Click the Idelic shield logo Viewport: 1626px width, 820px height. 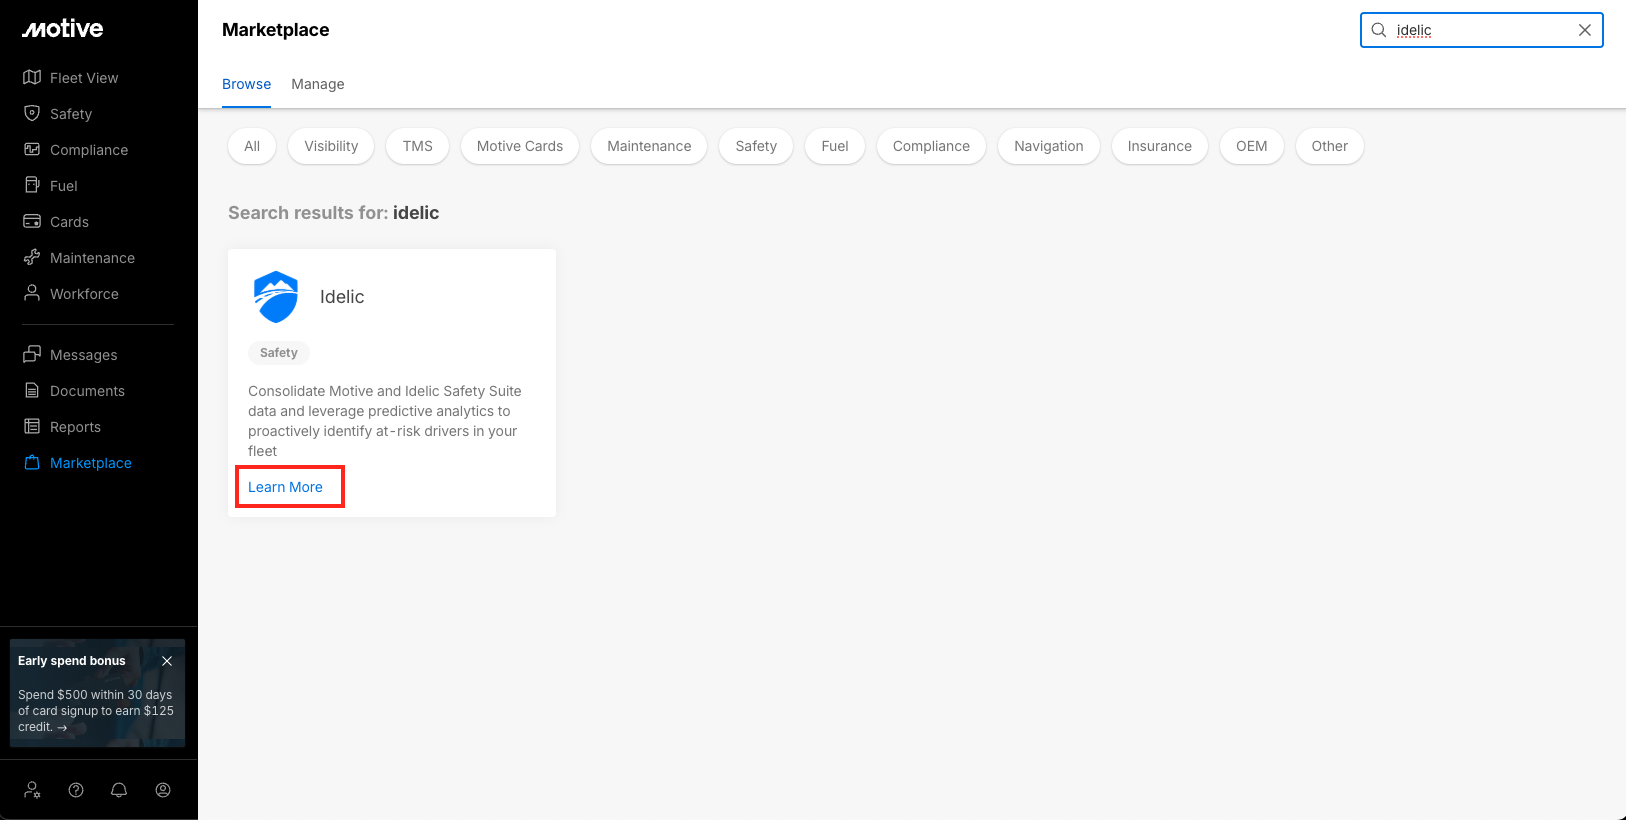pyautogui.click(x=276, y=297)
